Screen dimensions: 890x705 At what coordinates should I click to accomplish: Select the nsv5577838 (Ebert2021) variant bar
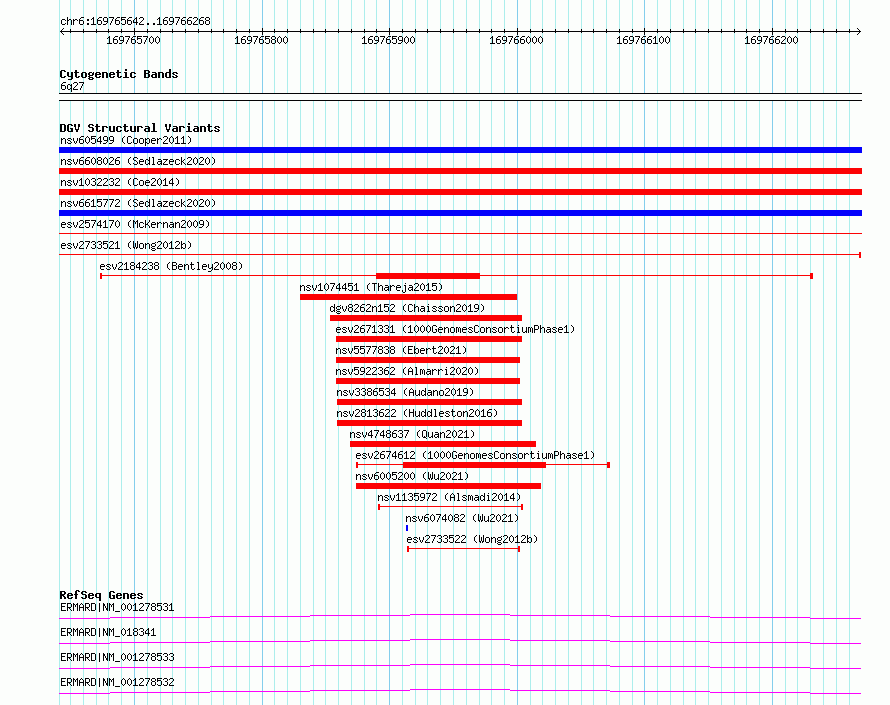point(428,360)
